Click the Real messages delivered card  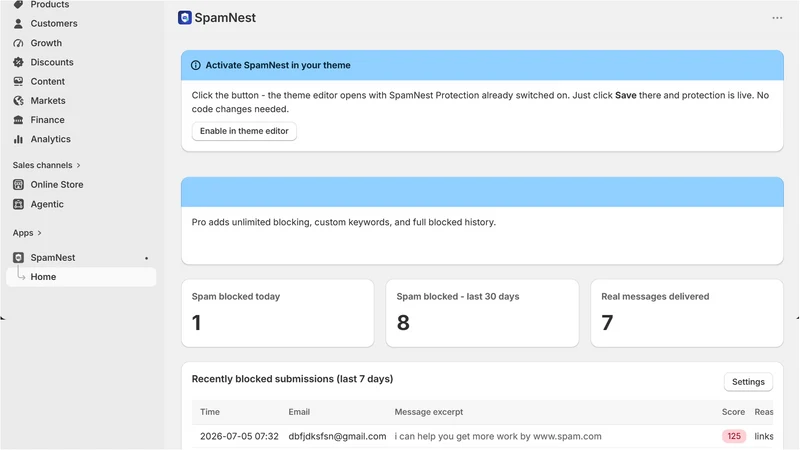click(687, 313)
